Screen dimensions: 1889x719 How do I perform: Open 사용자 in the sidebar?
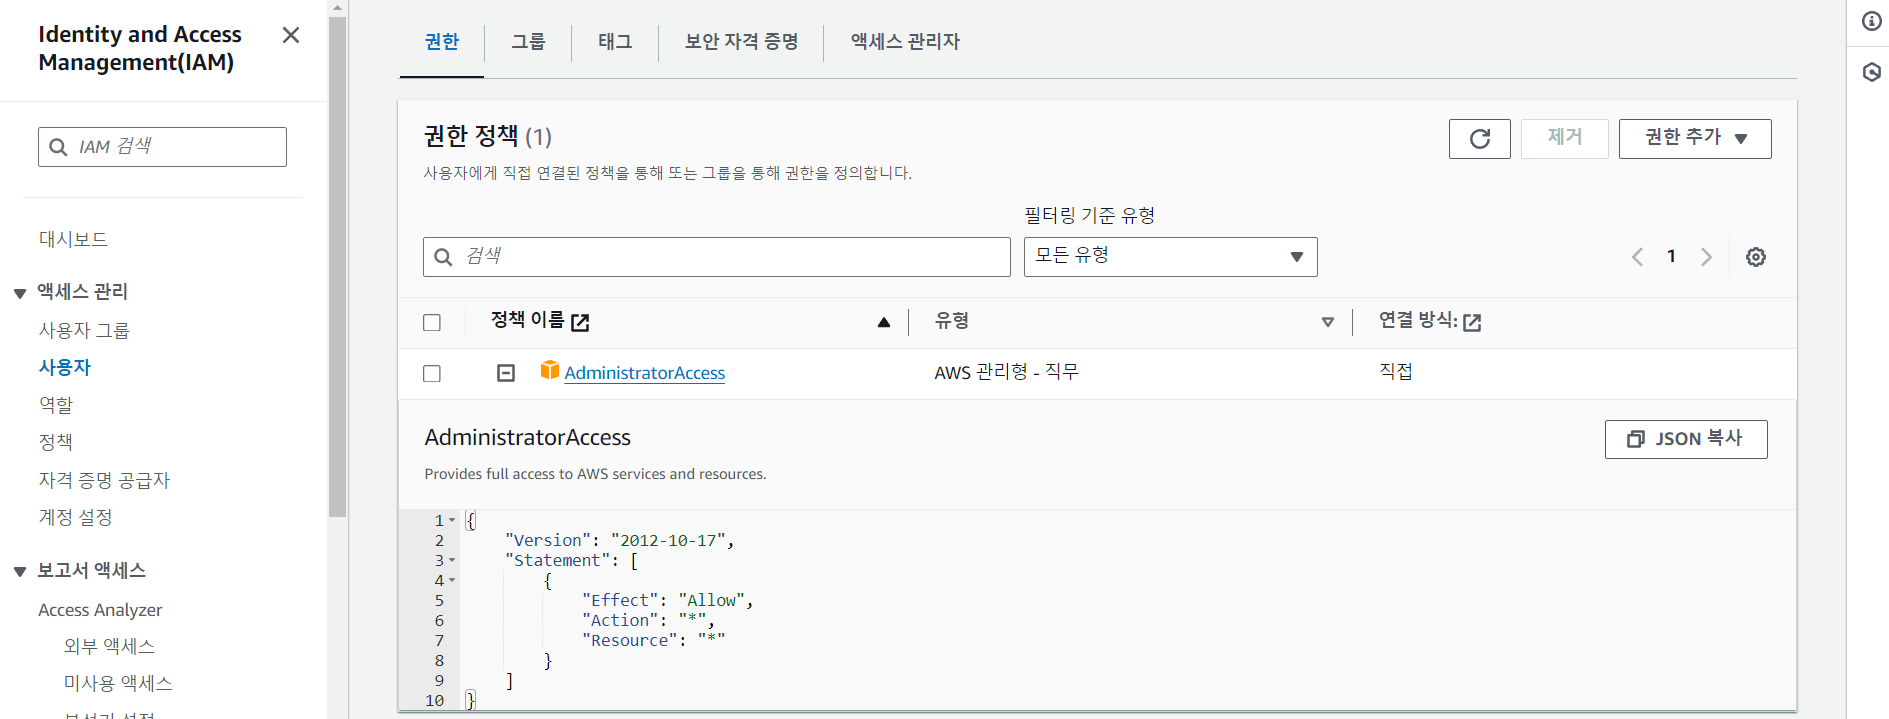tap(65, 367)
